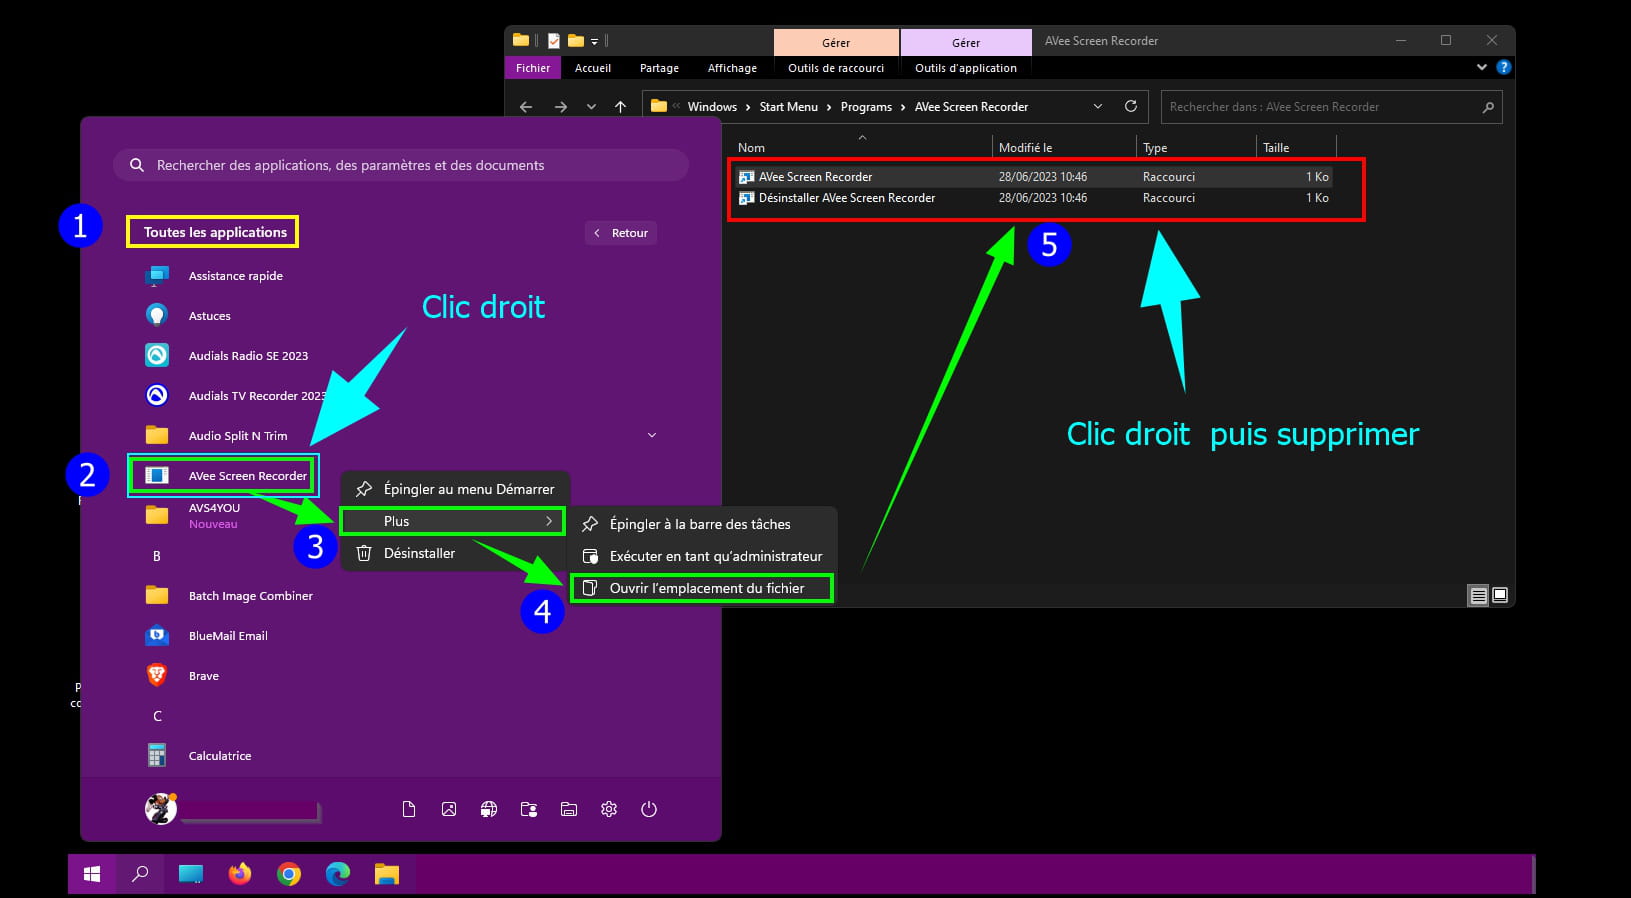This screenshot has width=1631, height=898.
Task: Open taskbar Search magnifier
Action: pos(141,874)
